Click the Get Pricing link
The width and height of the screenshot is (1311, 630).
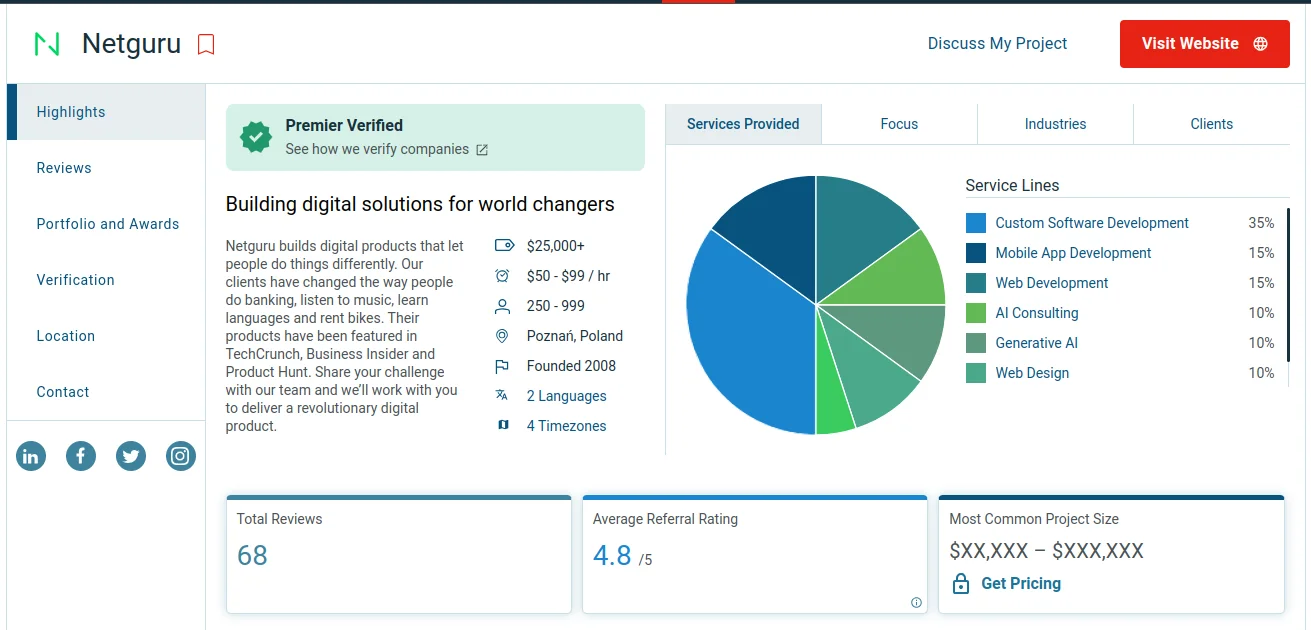(1021, 584)
